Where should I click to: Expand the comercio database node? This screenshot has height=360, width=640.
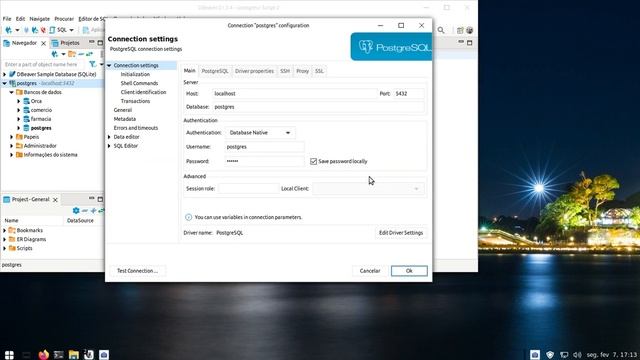tap(19, 110)
